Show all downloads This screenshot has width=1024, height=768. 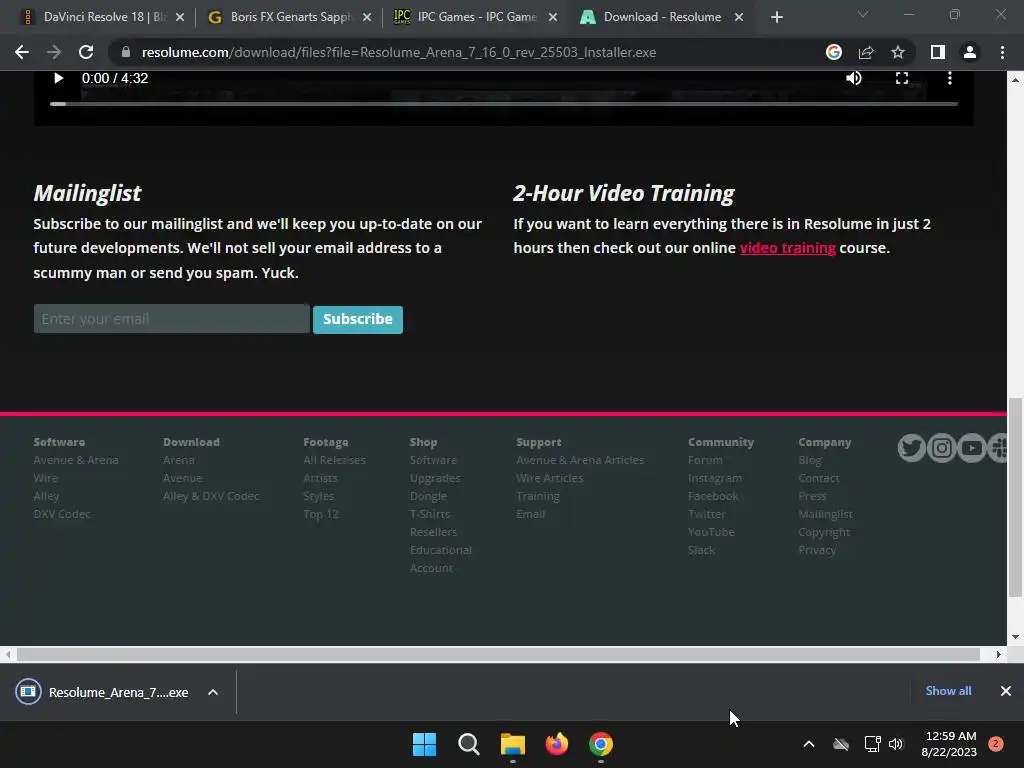coord(948,691)
